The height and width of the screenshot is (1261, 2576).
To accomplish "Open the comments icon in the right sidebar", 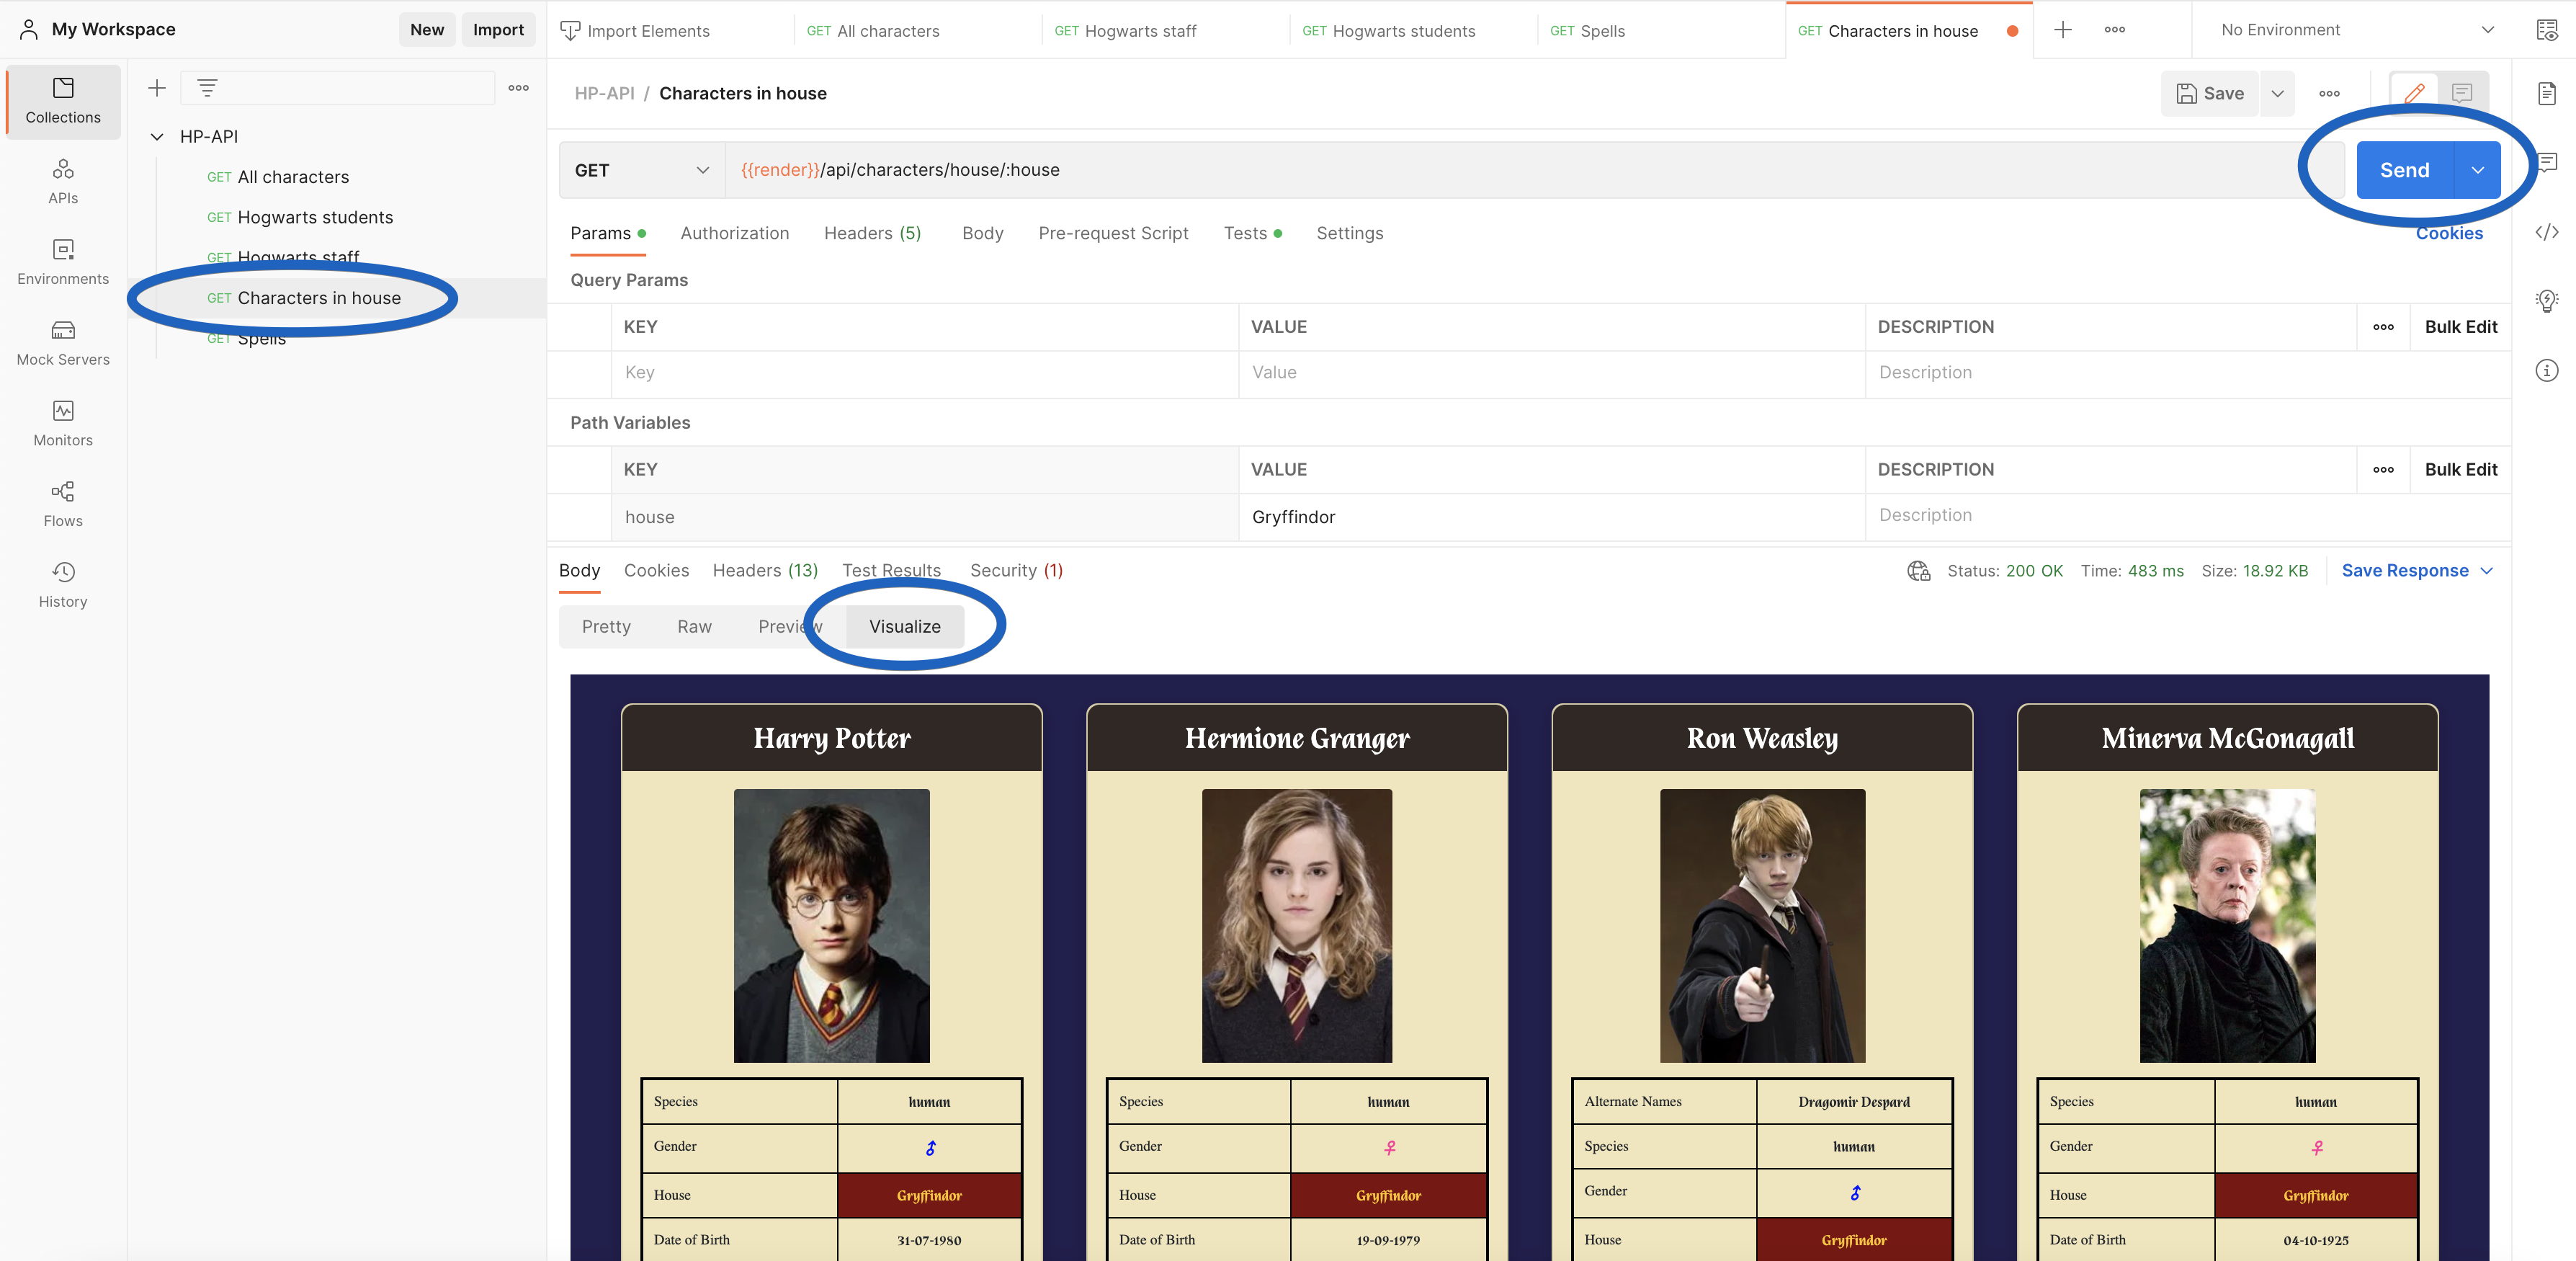I will 2547,162.
